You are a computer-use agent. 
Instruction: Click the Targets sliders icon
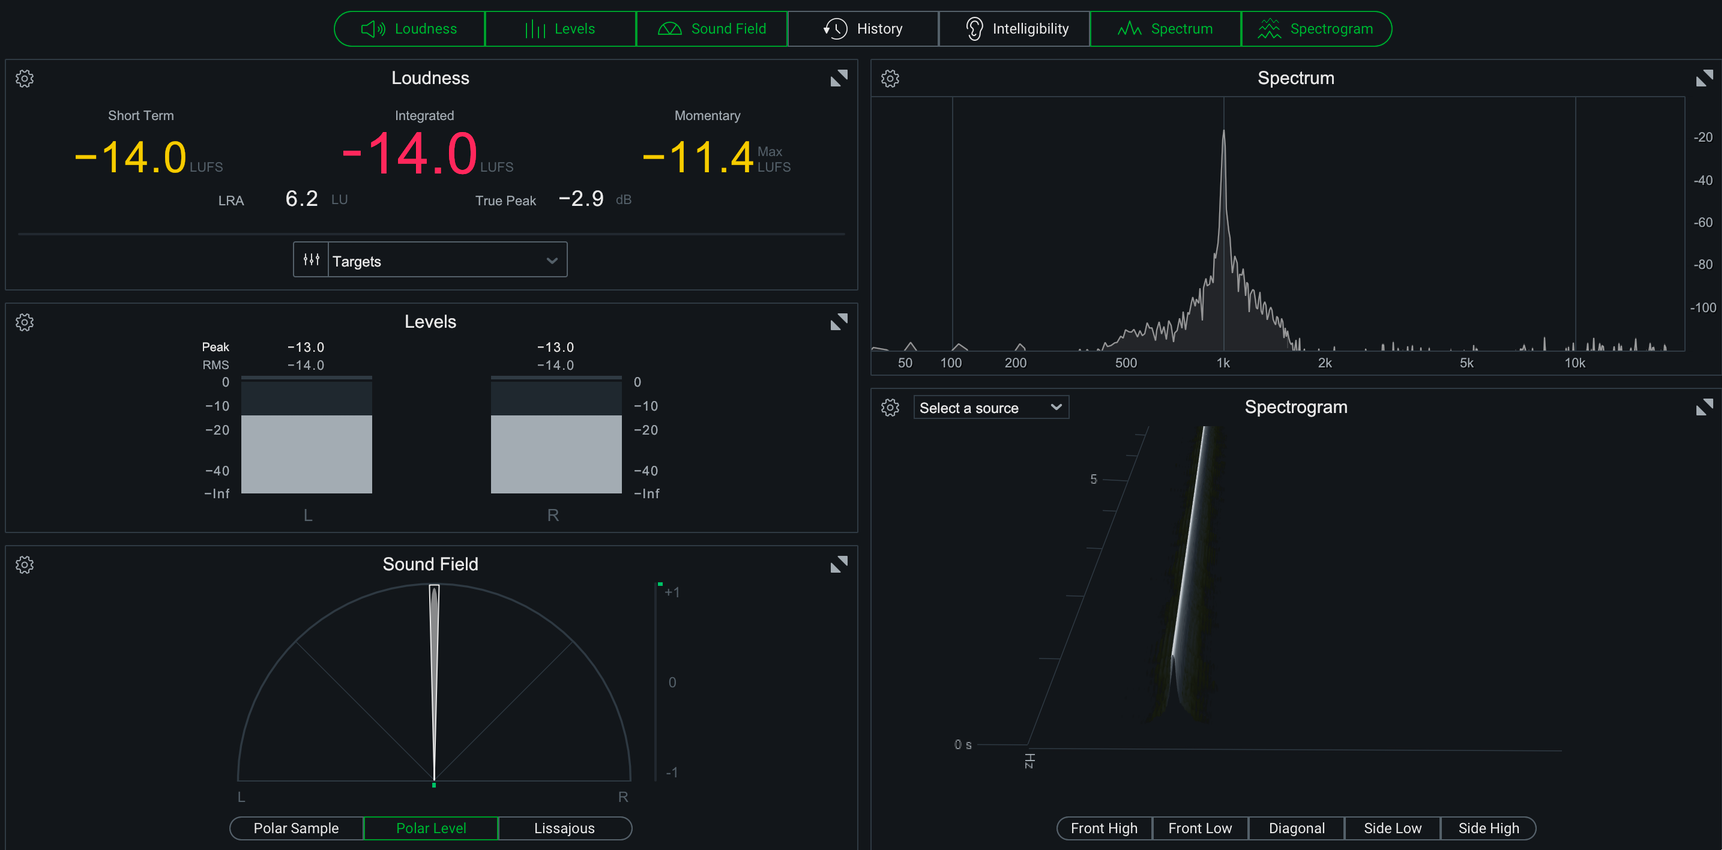[x=311, y=260]
